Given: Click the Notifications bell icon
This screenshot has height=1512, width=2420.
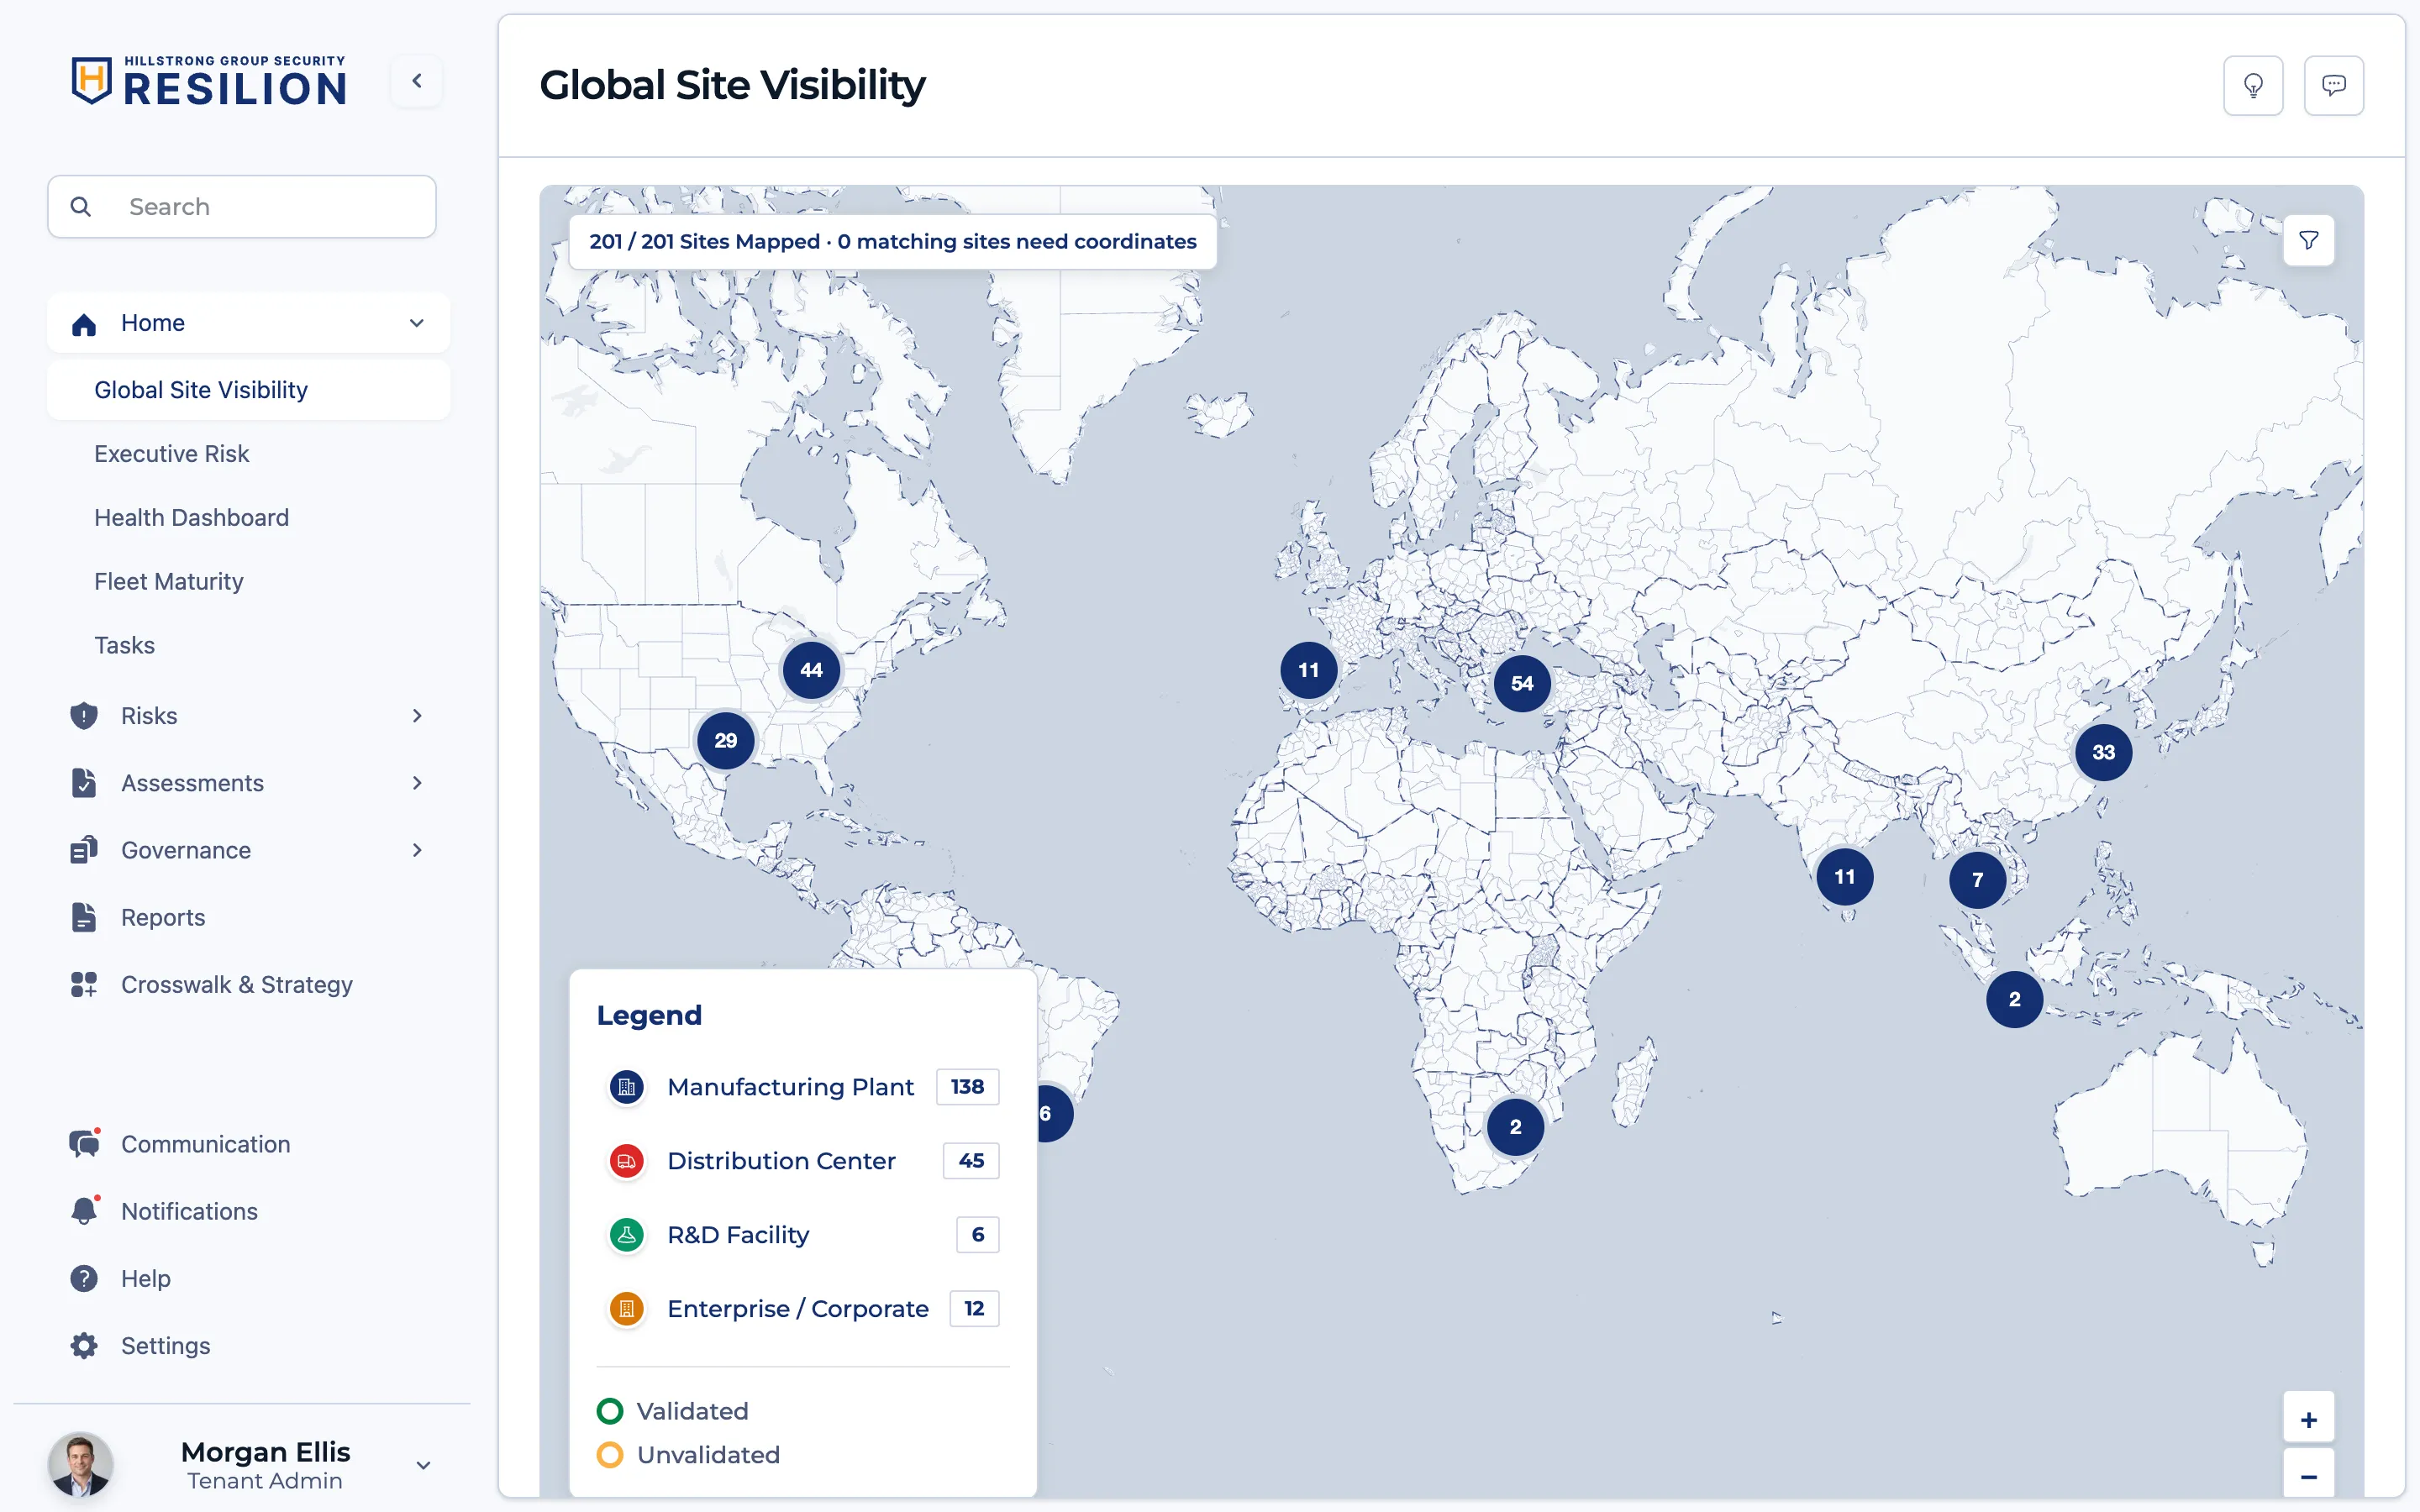Looking at the screenshot, I should (85, 1211).
